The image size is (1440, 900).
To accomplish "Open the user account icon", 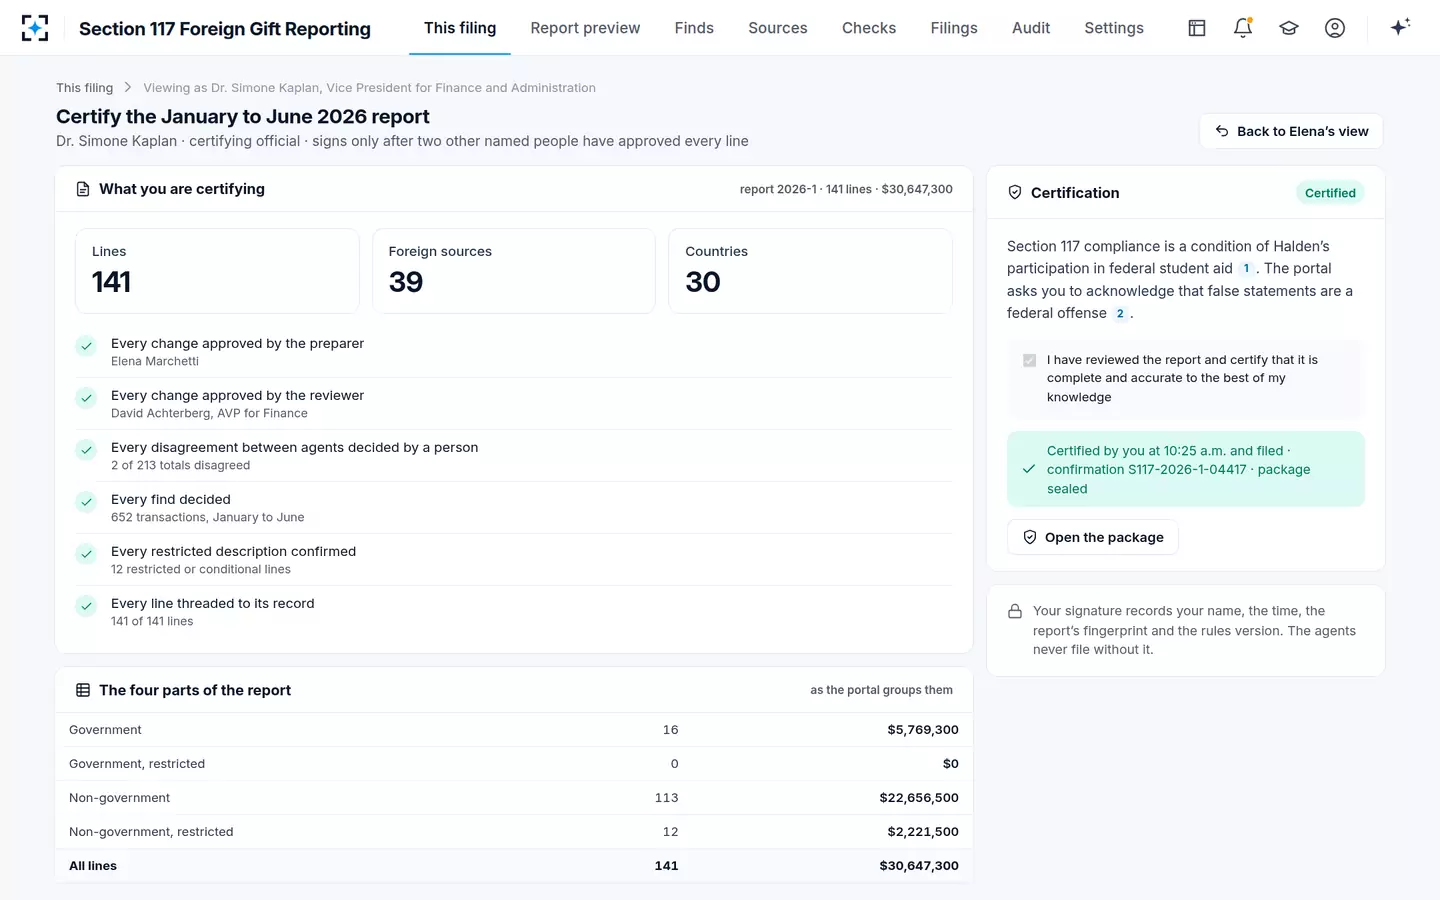I will 1335,28.
